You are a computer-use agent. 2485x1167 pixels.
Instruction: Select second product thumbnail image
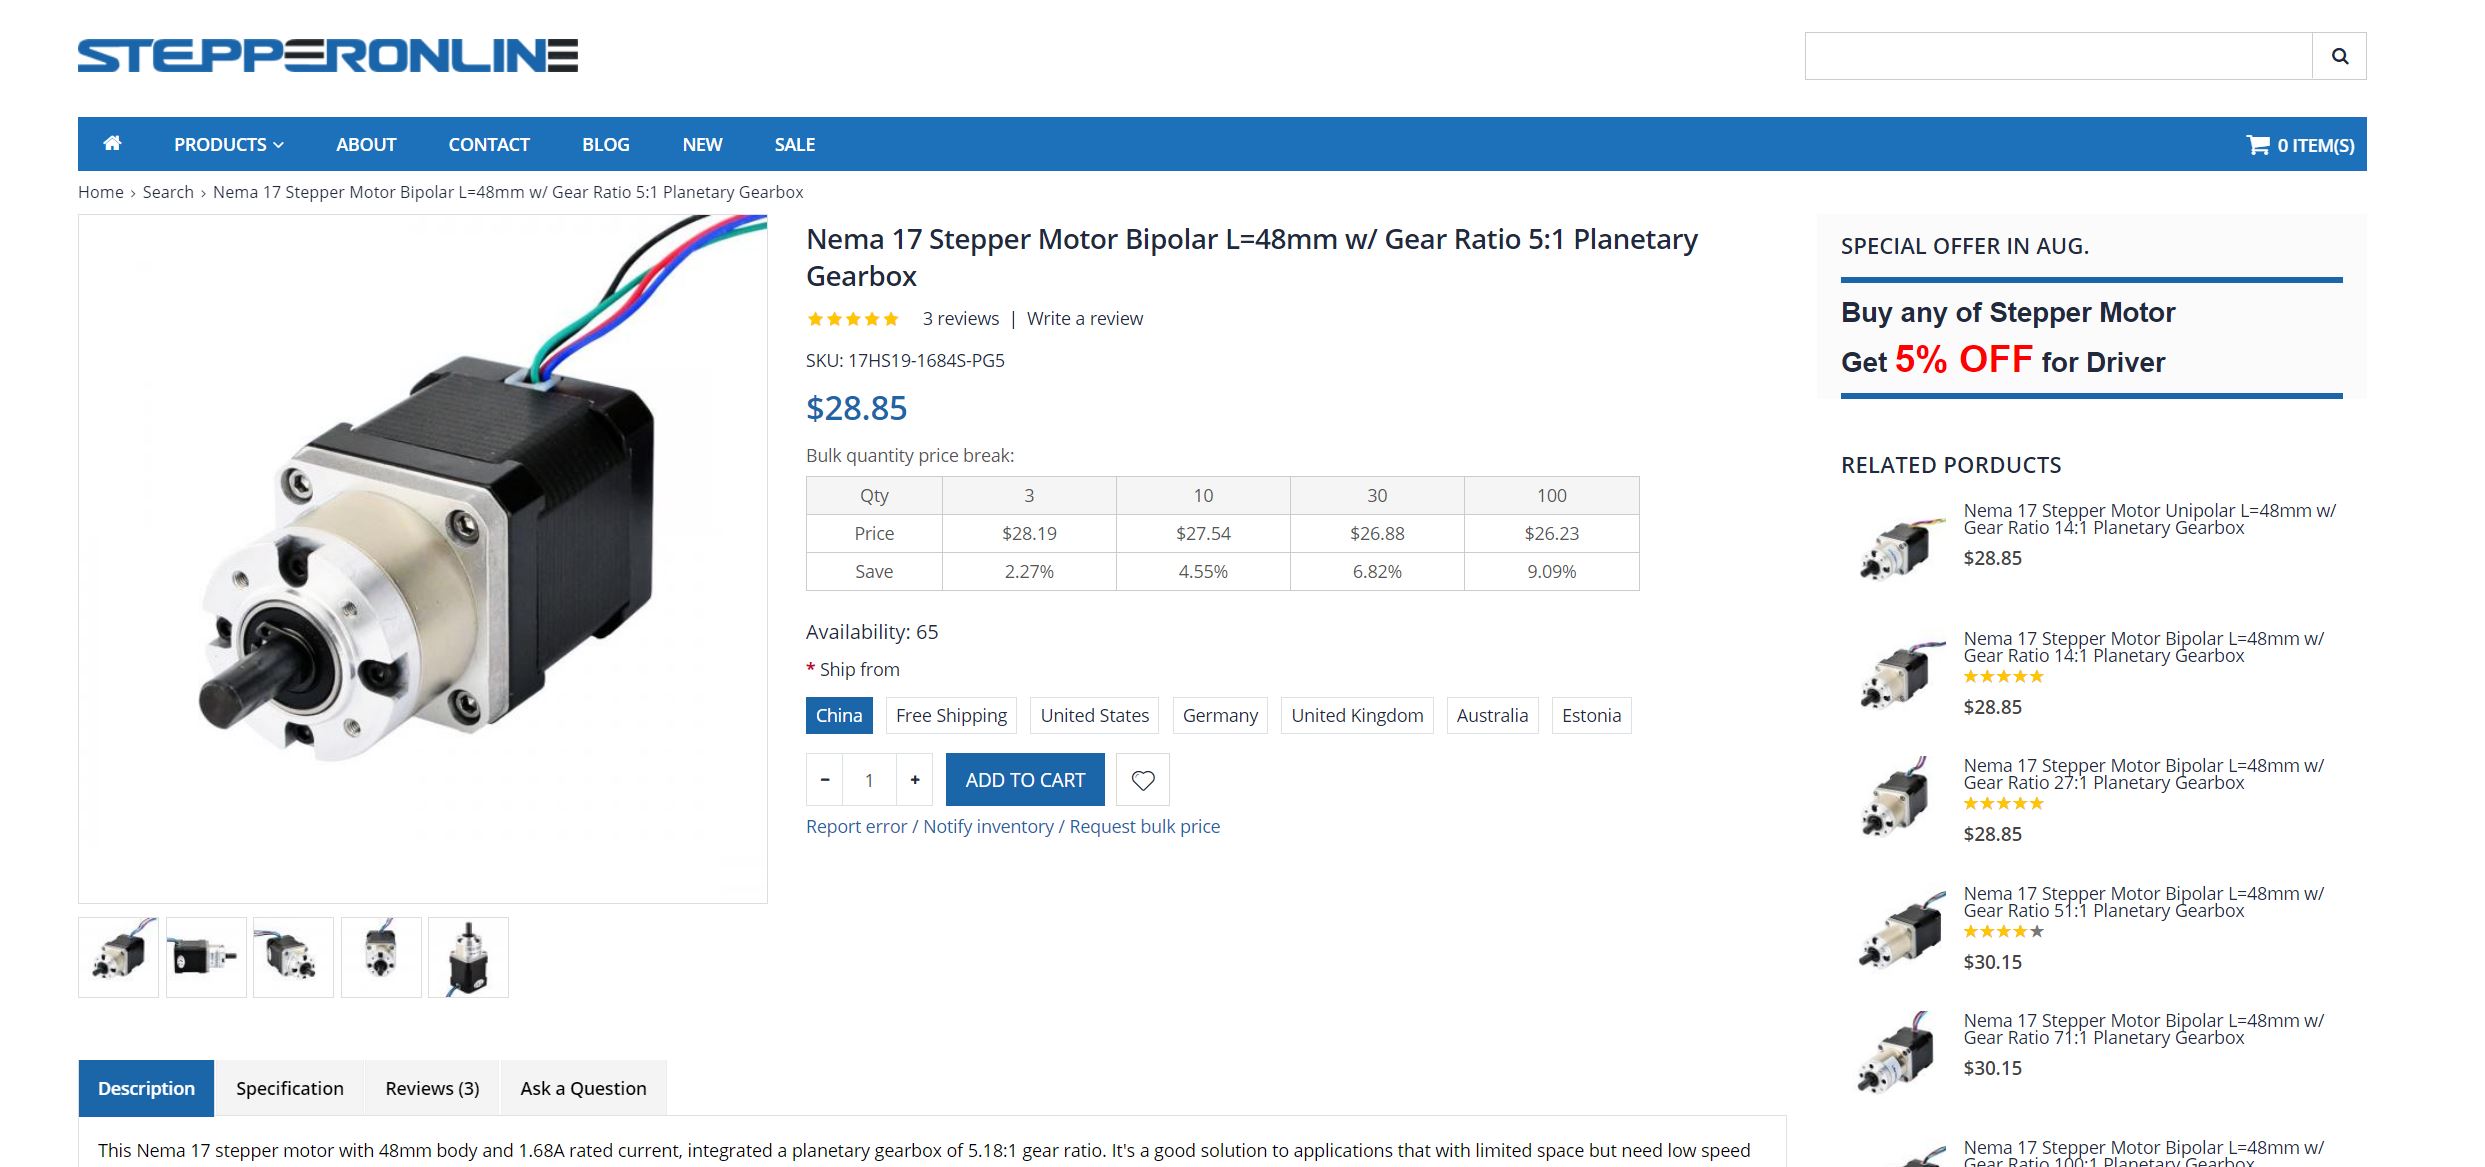point(206,957)
